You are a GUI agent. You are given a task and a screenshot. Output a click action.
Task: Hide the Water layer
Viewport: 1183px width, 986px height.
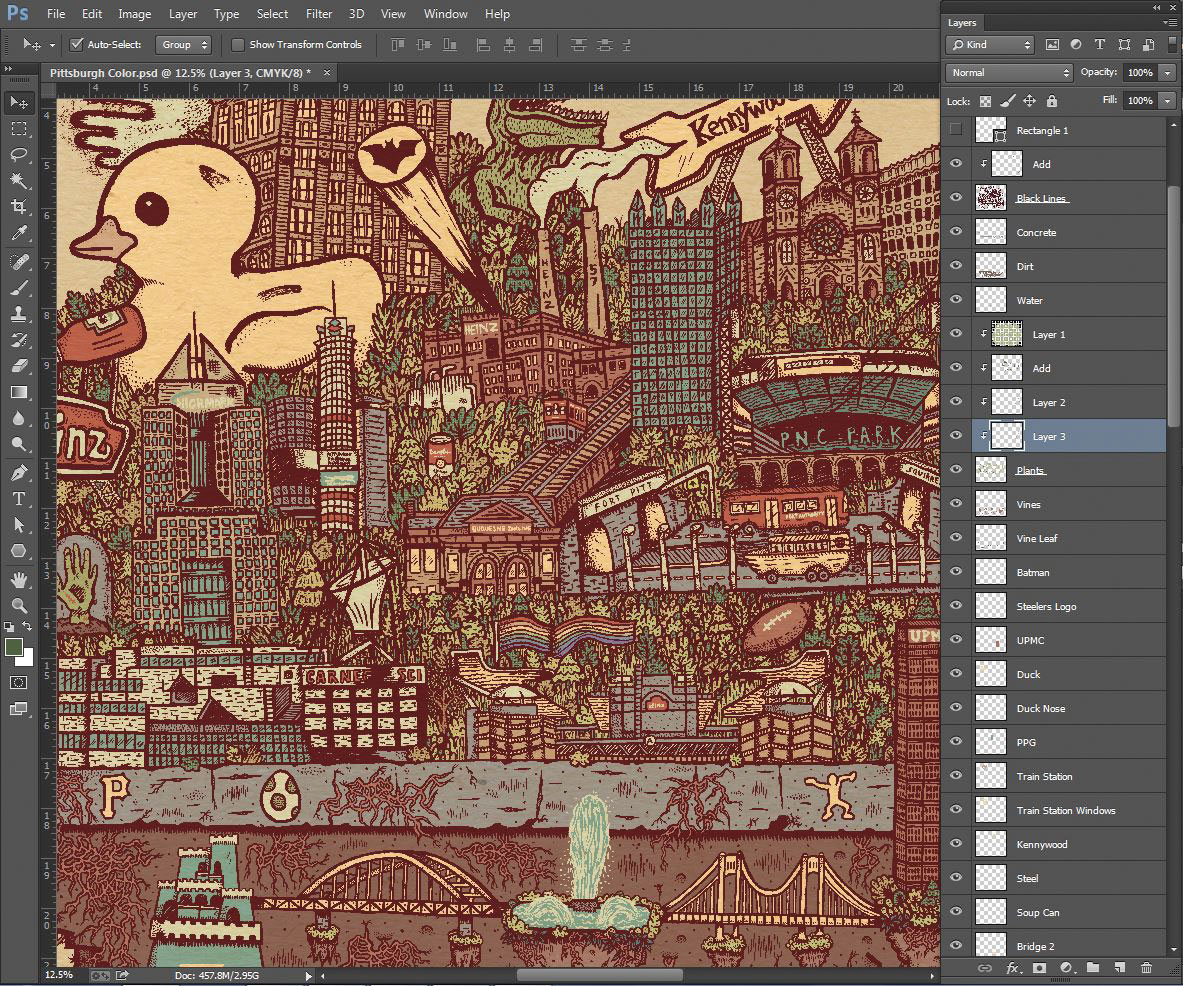click(x=956, y=299)
